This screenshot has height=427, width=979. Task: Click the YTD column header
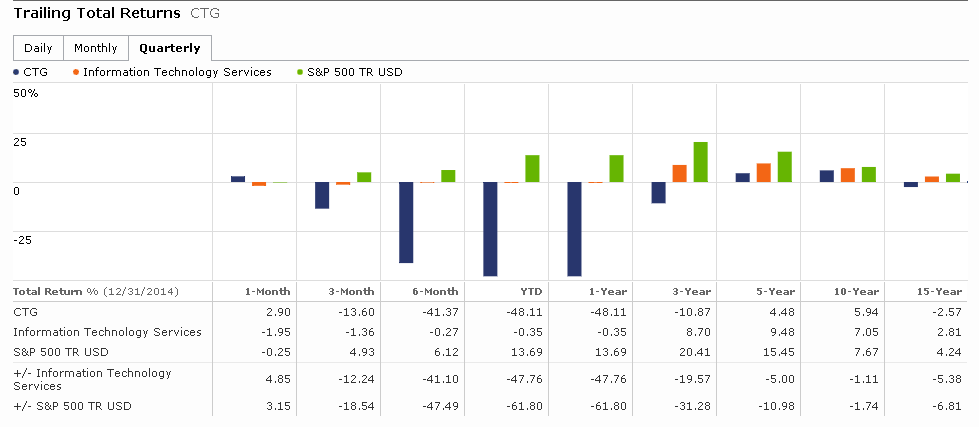530,292
